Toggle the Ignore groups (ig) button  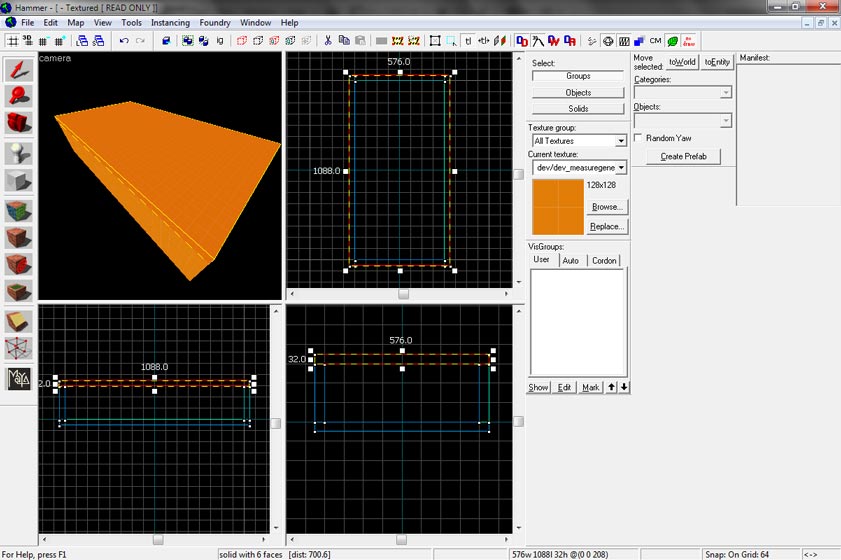click(220, 41)
